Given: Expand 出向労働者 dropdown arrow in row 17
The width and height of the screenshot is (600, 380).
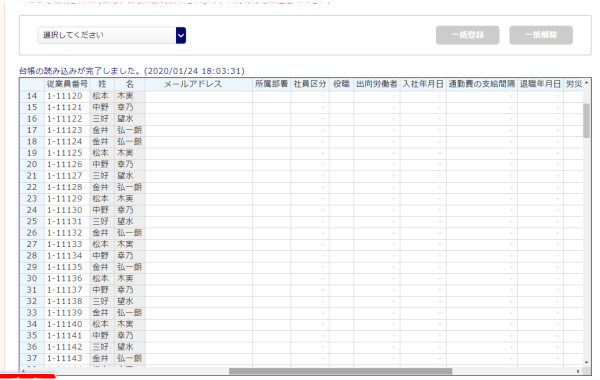Looking at the screenshot, I should [394, 130].
